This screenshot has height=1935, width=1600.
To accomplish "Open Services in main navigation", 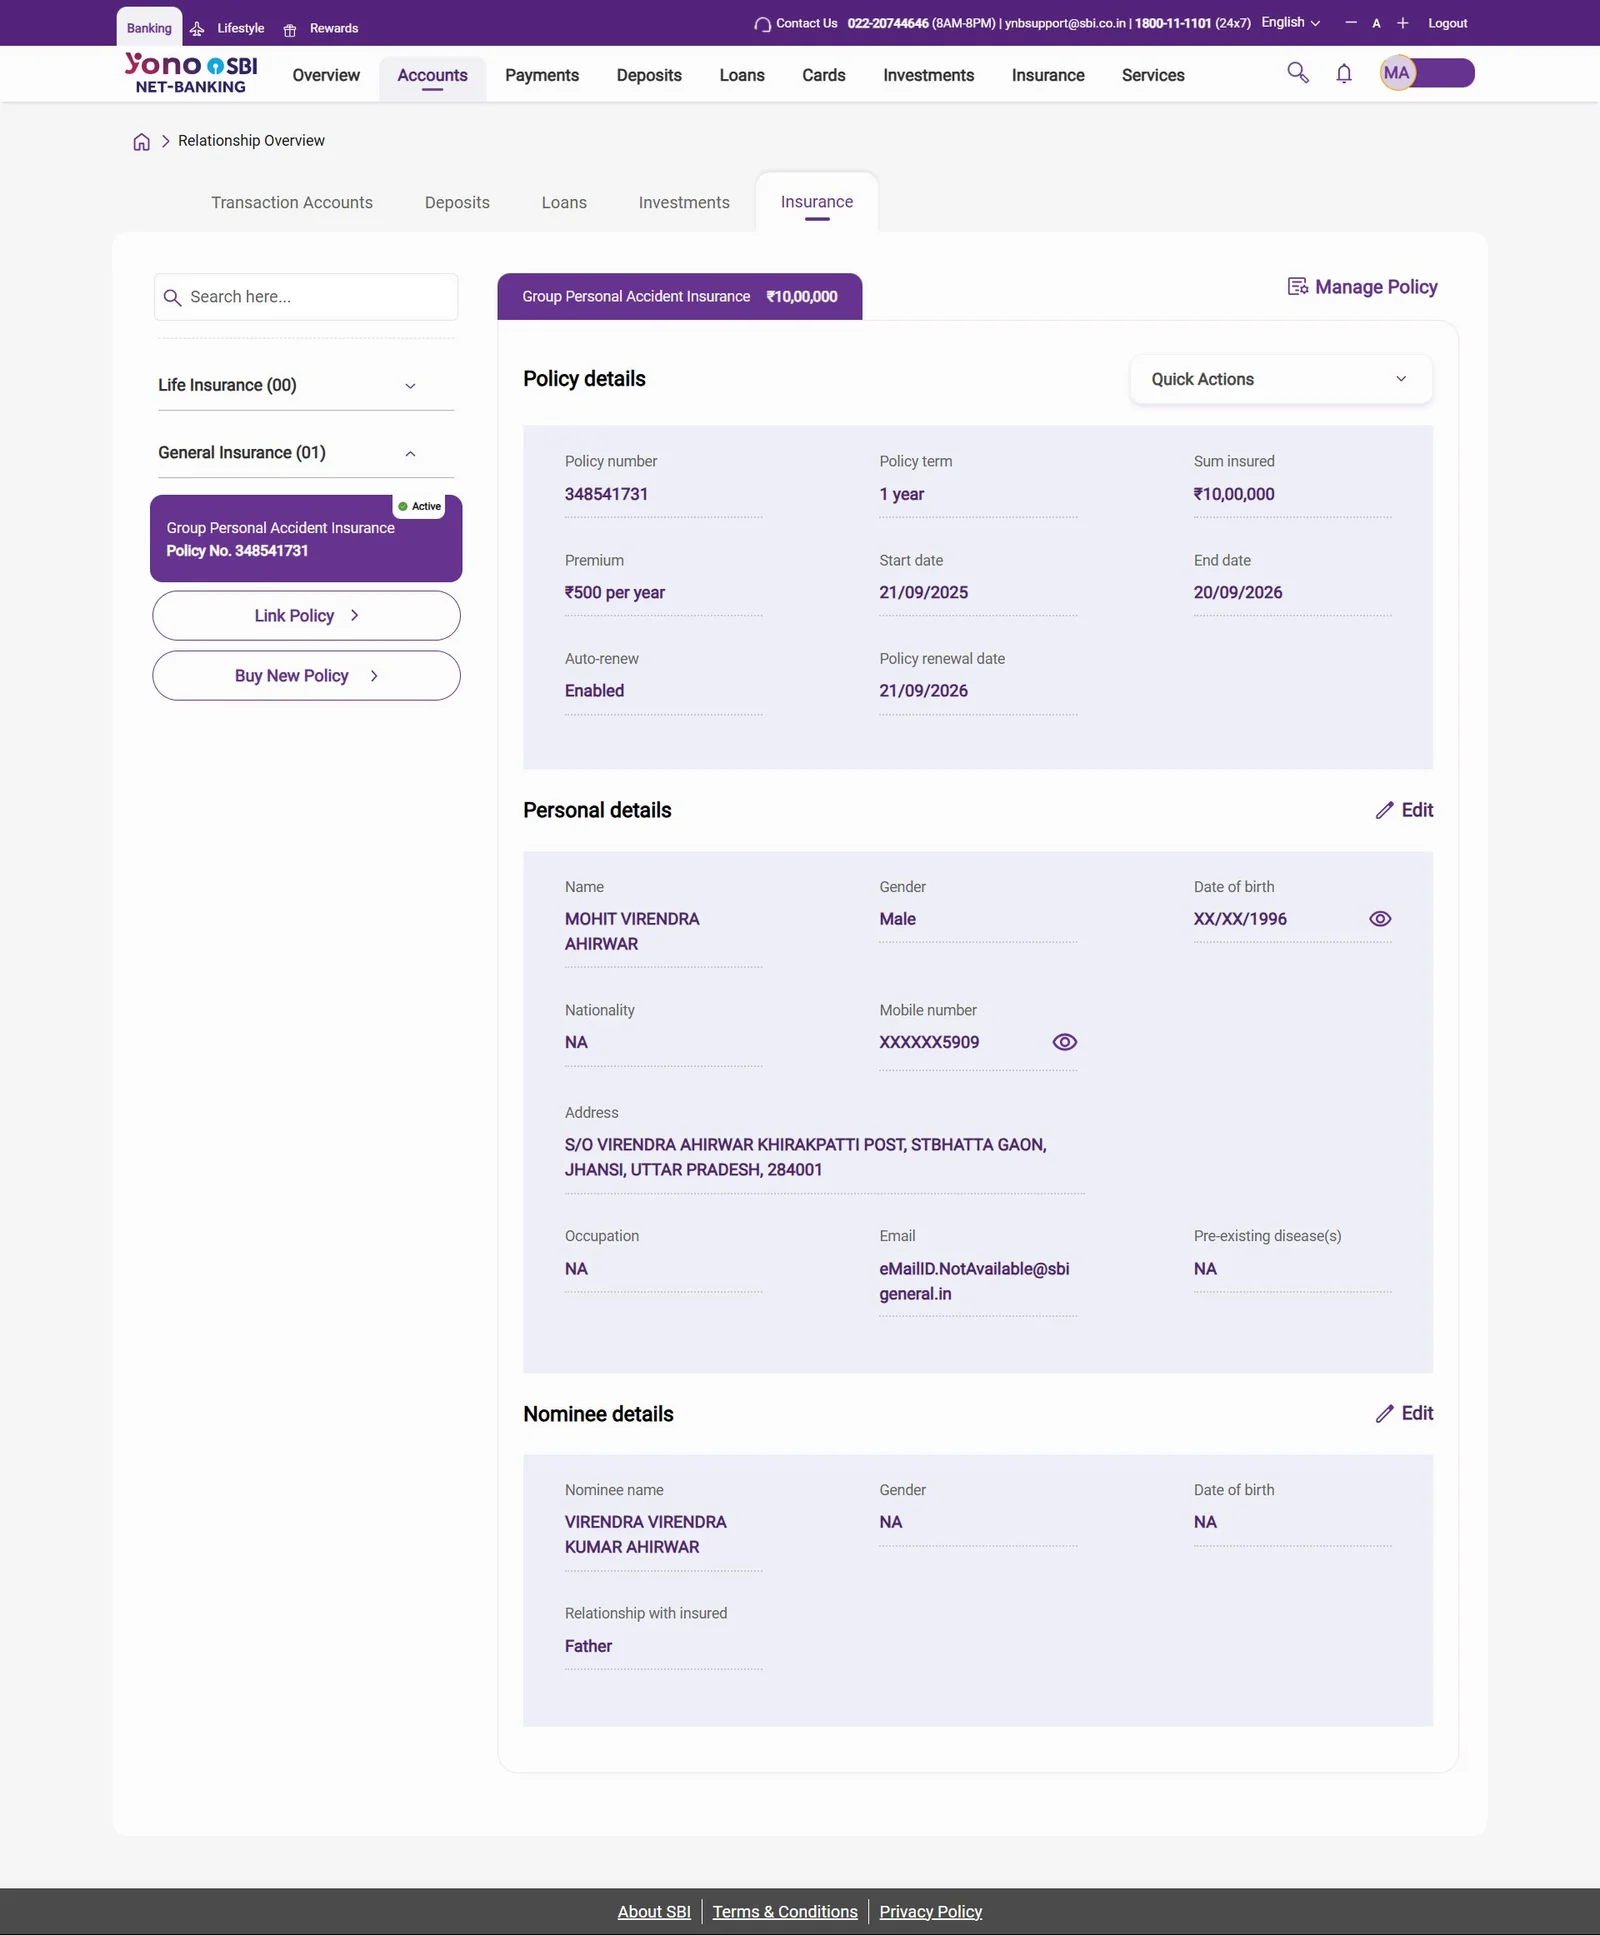I will pyautogui.click(x=1153, y=76).
